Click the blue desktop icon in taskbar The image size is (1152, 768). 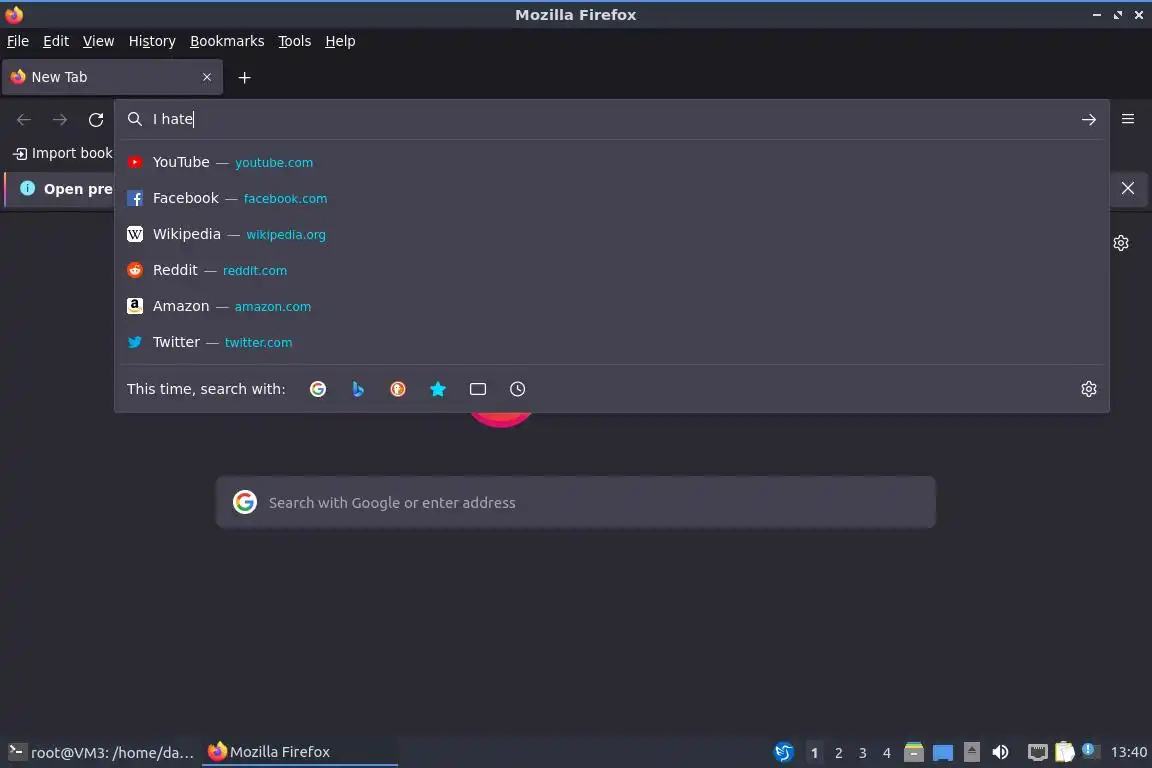point(943,752)
